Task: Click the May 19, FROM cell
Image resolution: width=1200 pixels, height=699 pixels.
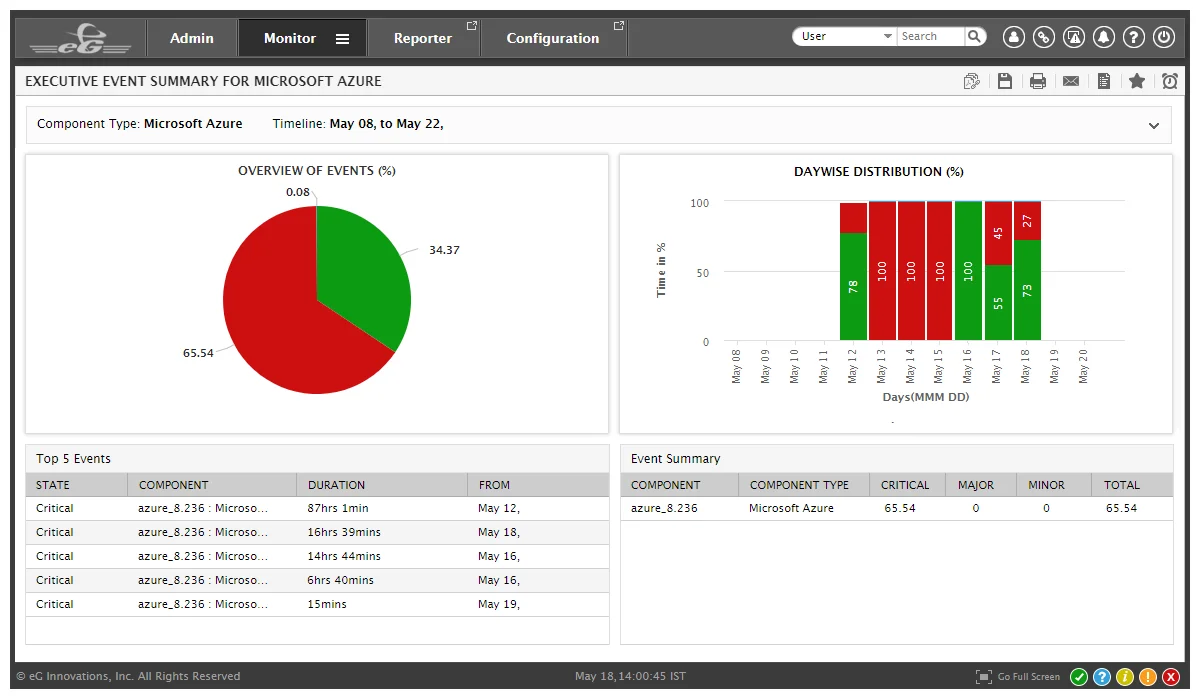Action: (x=499, y=604)
